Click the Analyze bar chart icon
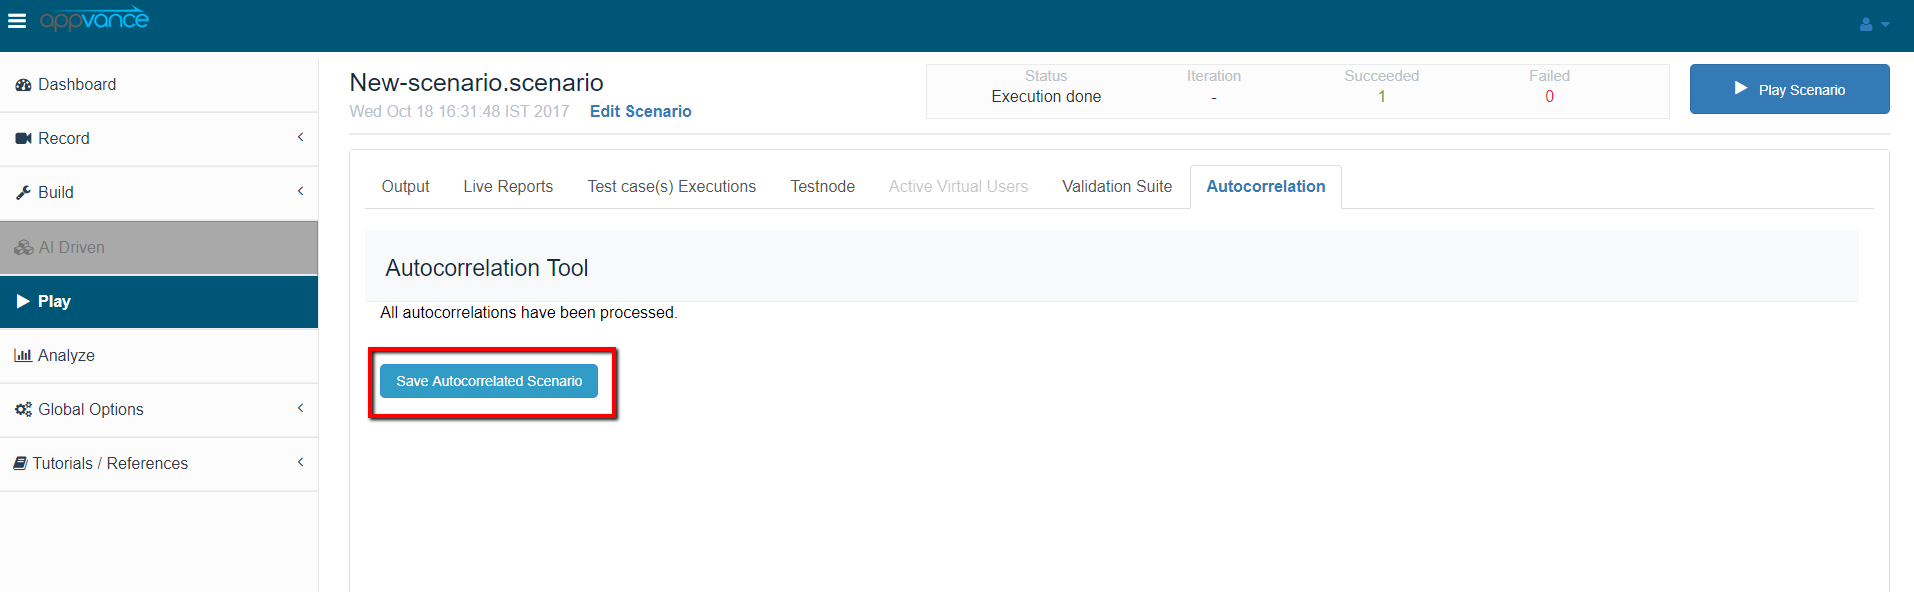Image resolution: width=1914 pixels, height=592 pixels. click(23, 355)
